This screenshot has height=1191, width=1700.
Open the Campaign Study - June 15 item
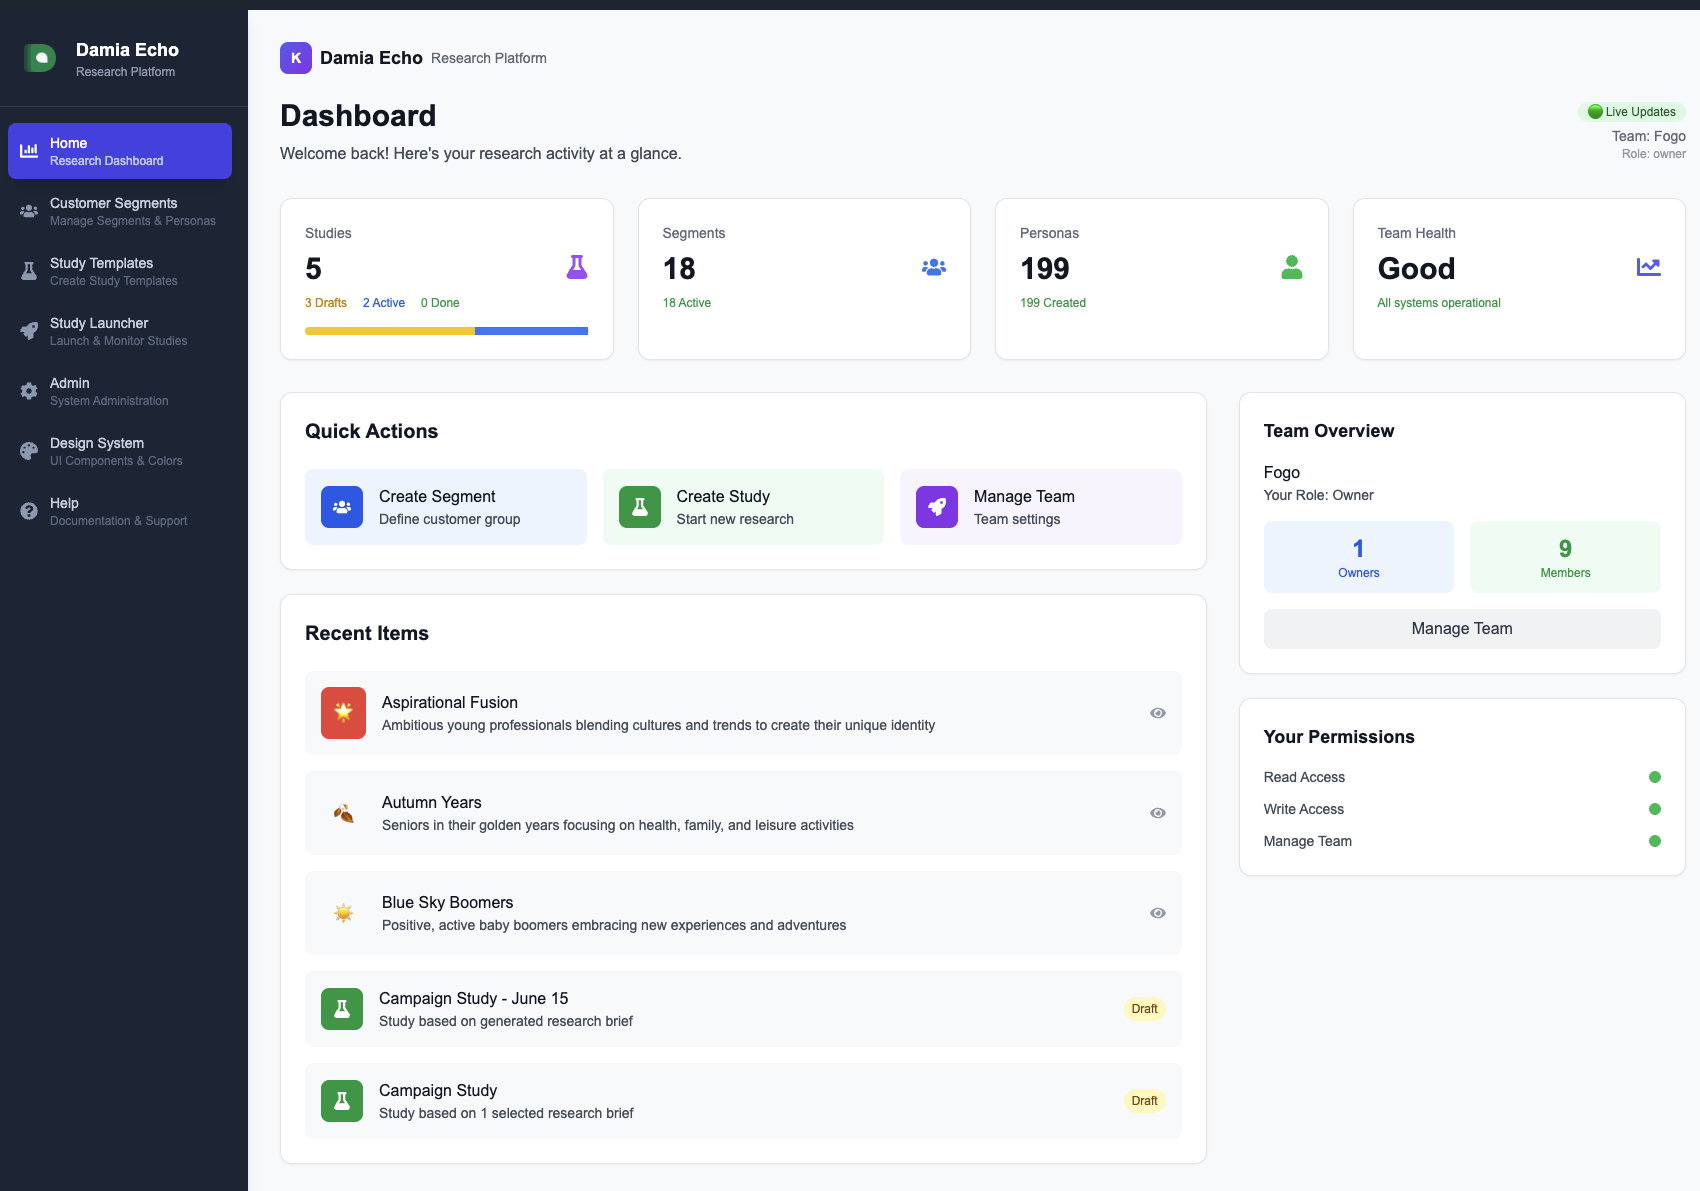[743, 1009]
